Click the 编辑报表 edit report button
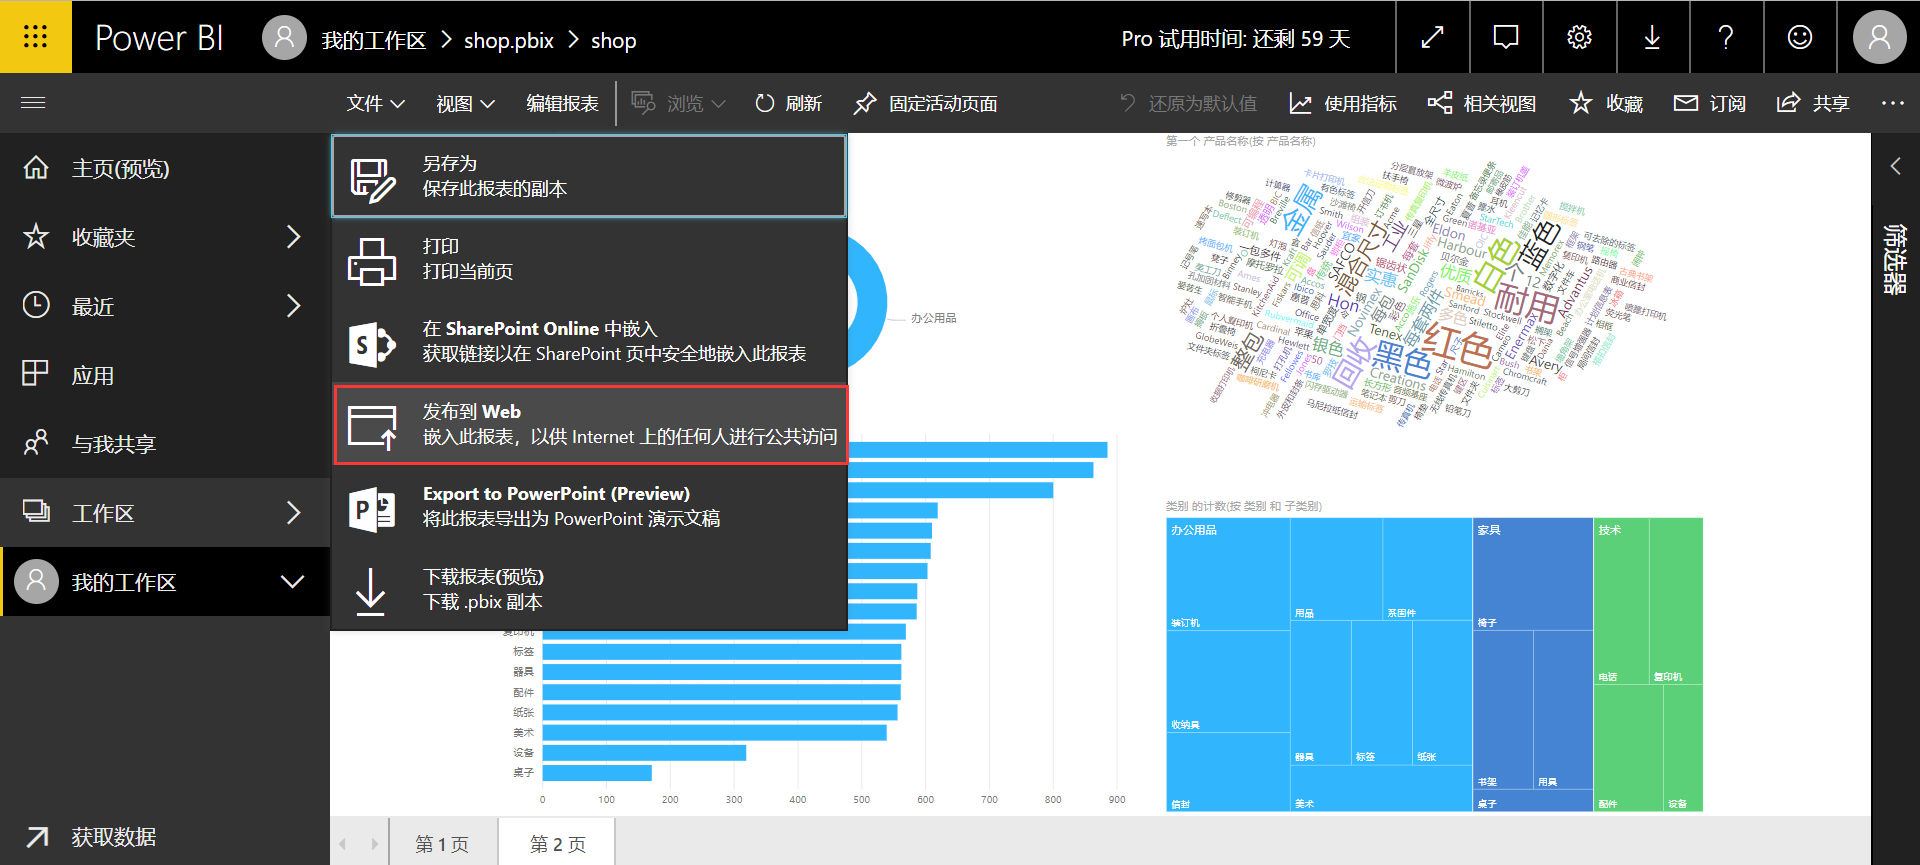Image resolution: width=1920 pixels, height=865 pixels. pos(562,104)
